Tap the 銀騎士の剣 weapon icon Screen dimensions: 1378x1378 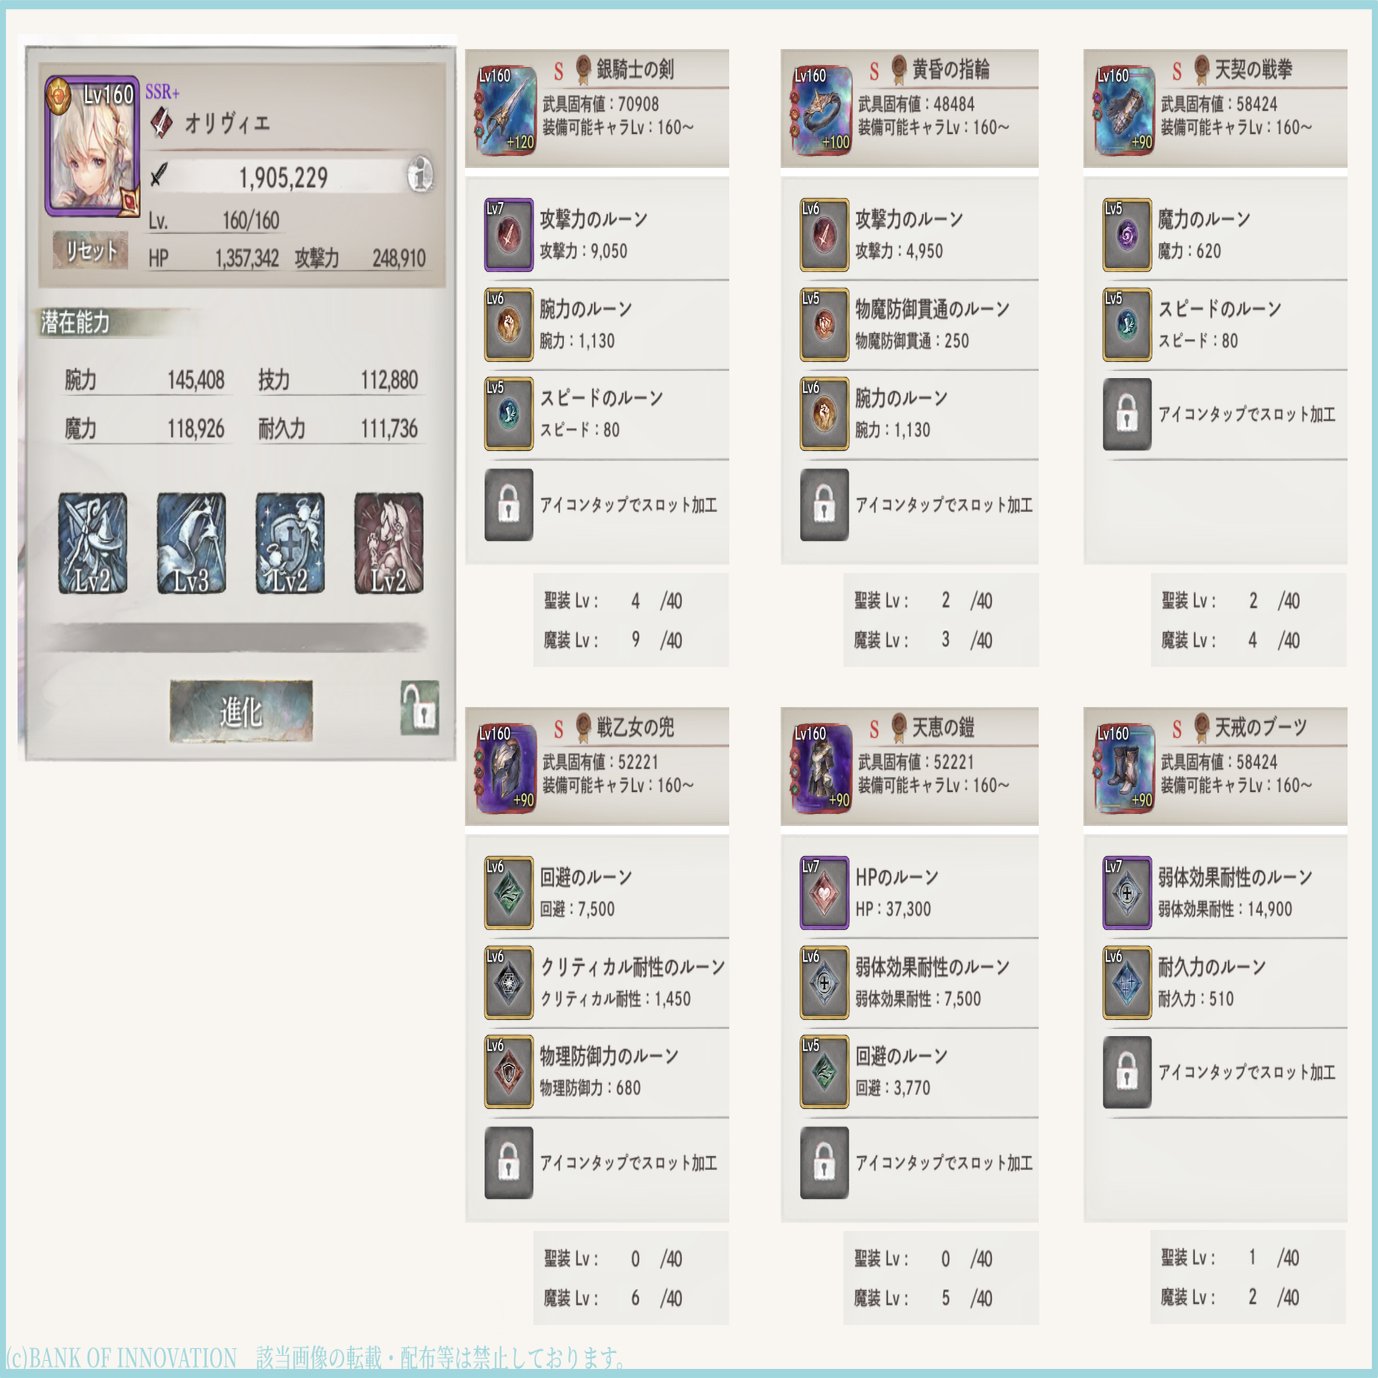coord(506,110)
